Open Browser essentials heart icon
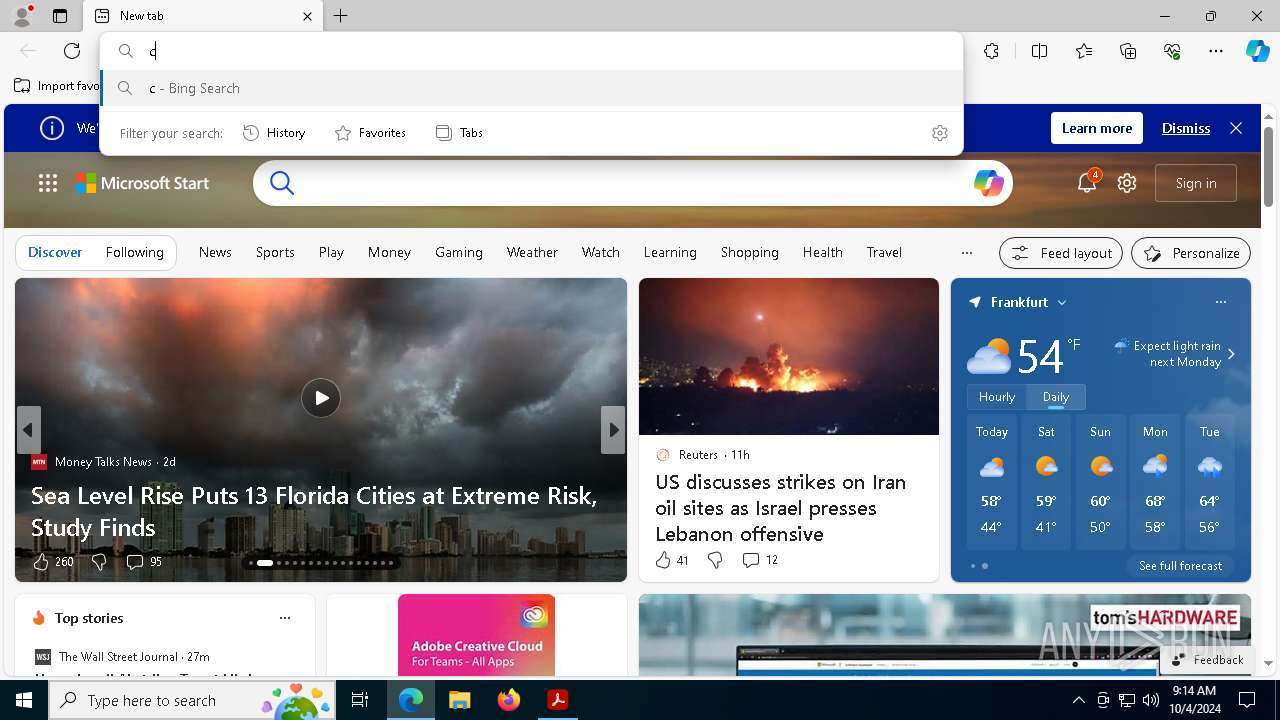1280x720 pixels. pos(1172,51)
